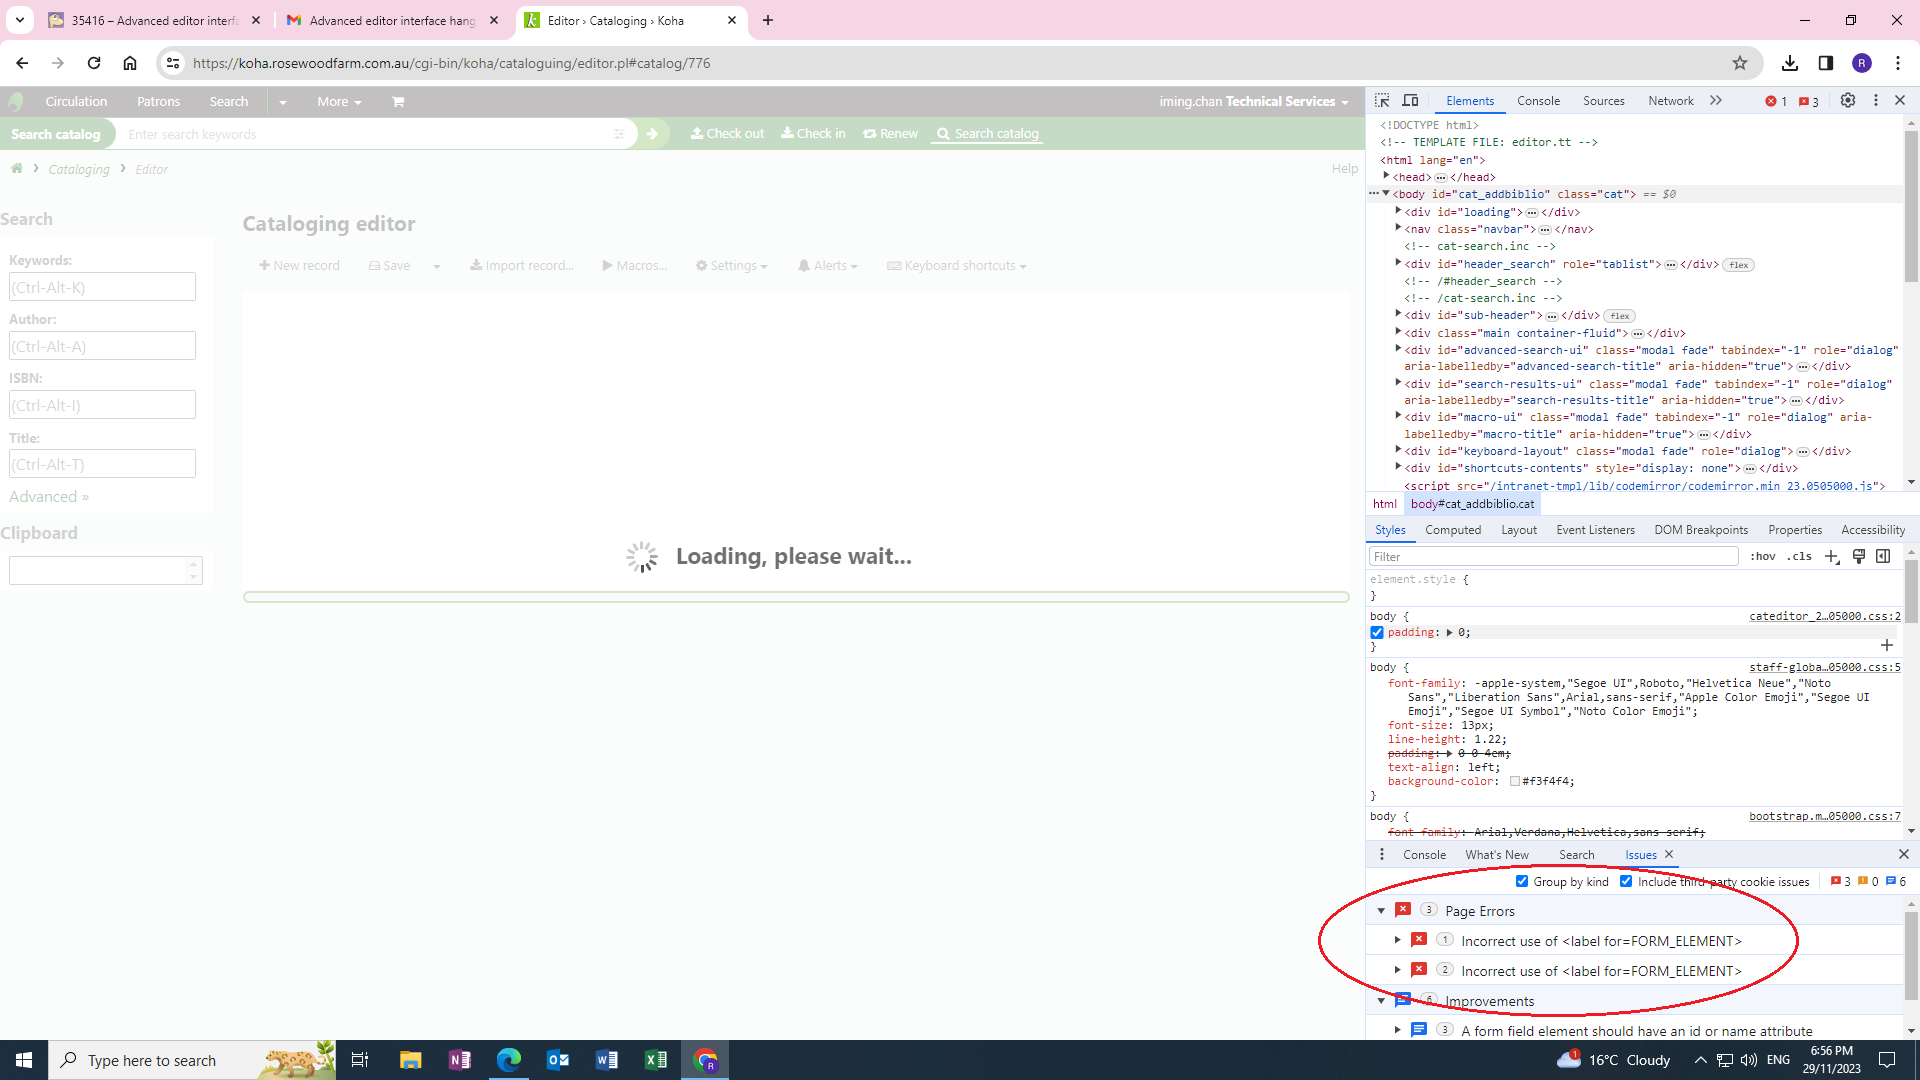Bookmark this page with the star icon

(x=1740, y=63)
